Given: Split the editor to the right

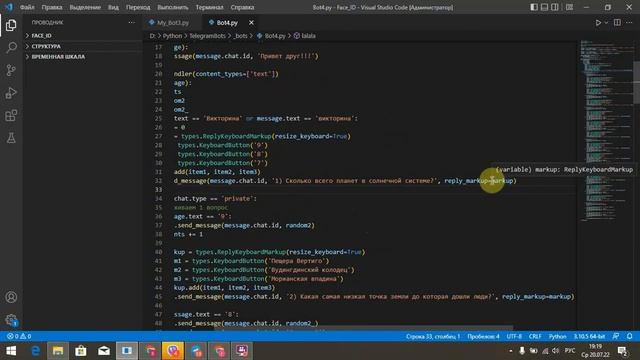Looking at the screenshot, I should [x=617, y=23].
